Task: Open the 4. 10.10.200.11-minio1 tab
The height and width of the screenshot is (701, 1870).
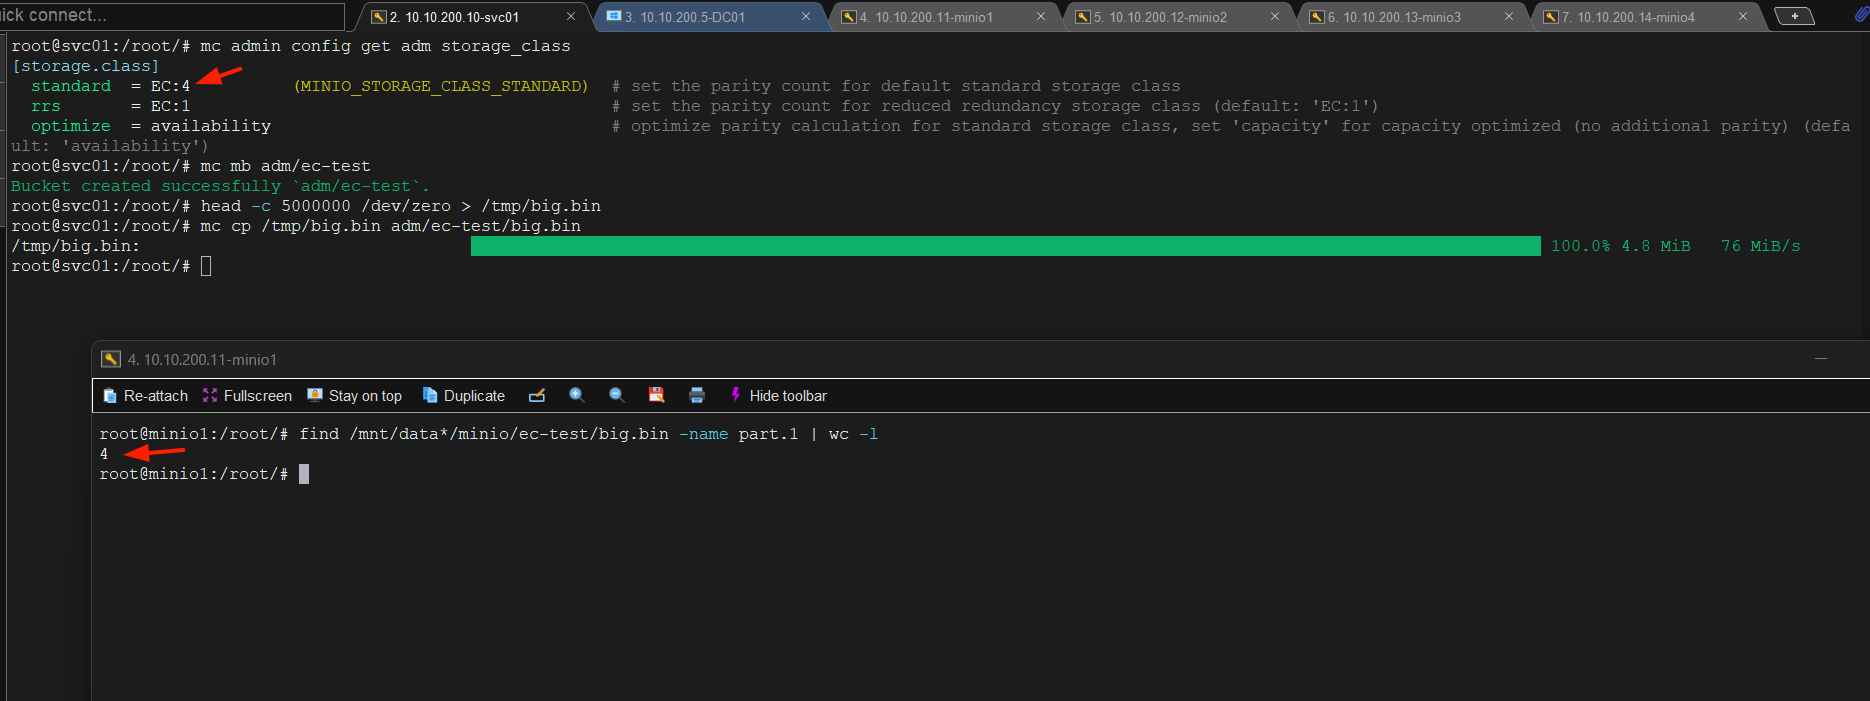Action: click(x=942, y=17)
